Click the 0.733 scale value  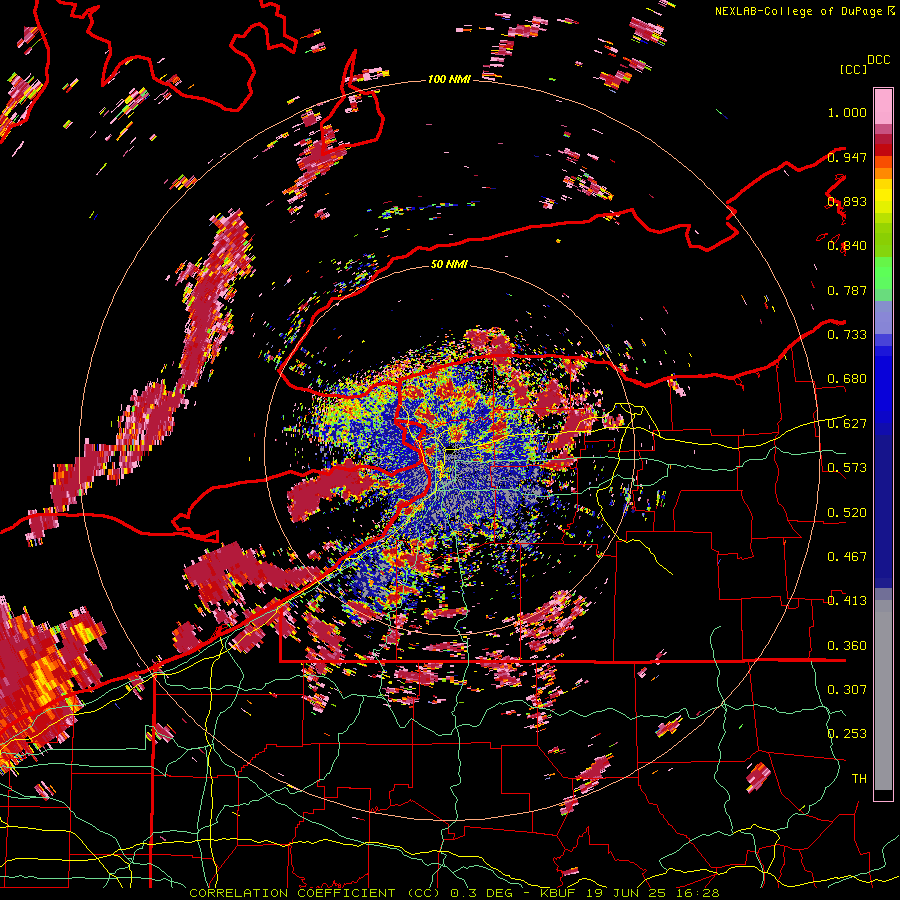(x=847, y=335)
